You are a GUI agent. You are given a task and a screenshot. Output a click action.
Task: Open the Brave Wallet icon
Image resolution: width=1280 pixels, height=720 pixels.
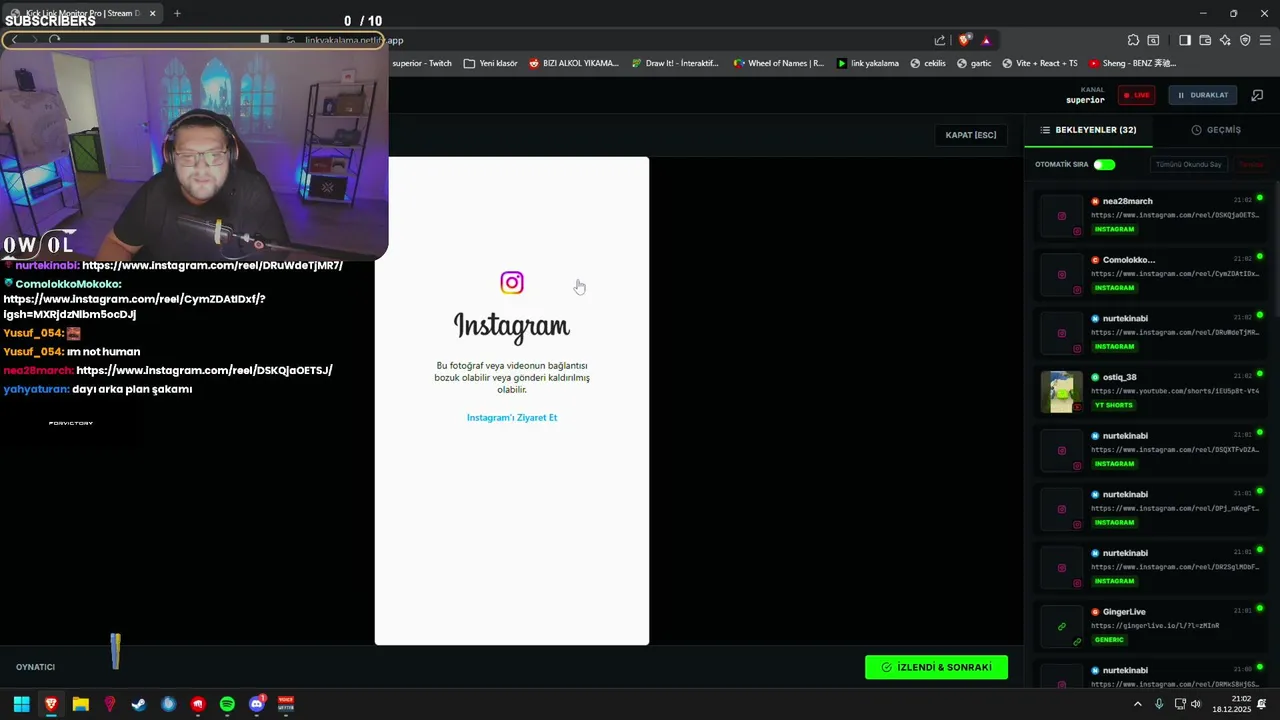(x=1205, y=40)
